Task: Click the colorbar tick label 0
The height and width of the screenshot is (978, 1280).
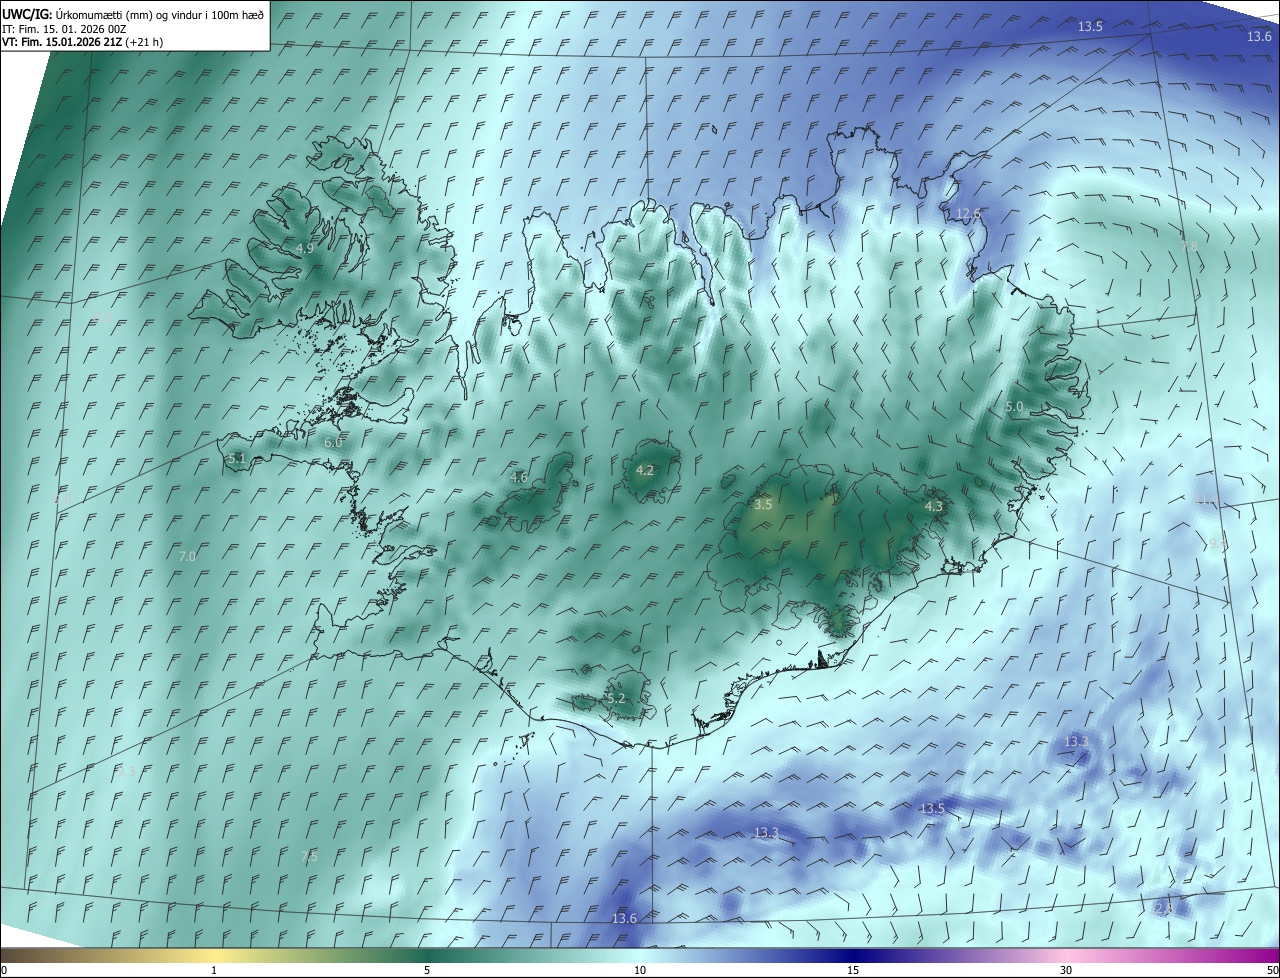Action: click(x=4, y=970)
